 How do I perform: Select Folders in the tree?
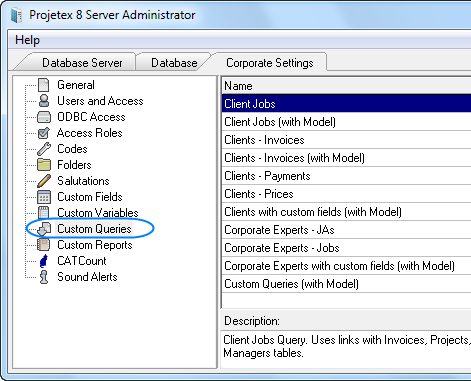click(74, 165)
